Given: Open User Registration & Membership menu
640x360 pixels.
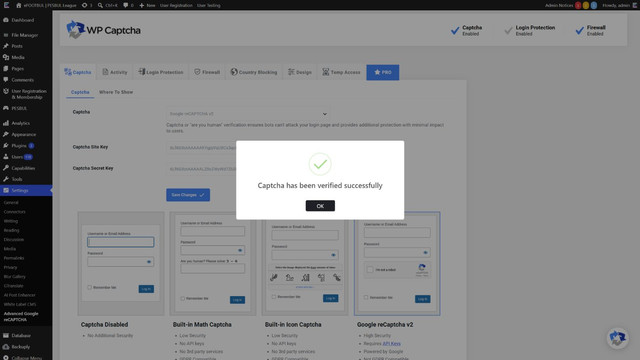Looking at the screenshot, I should (29, 94).
